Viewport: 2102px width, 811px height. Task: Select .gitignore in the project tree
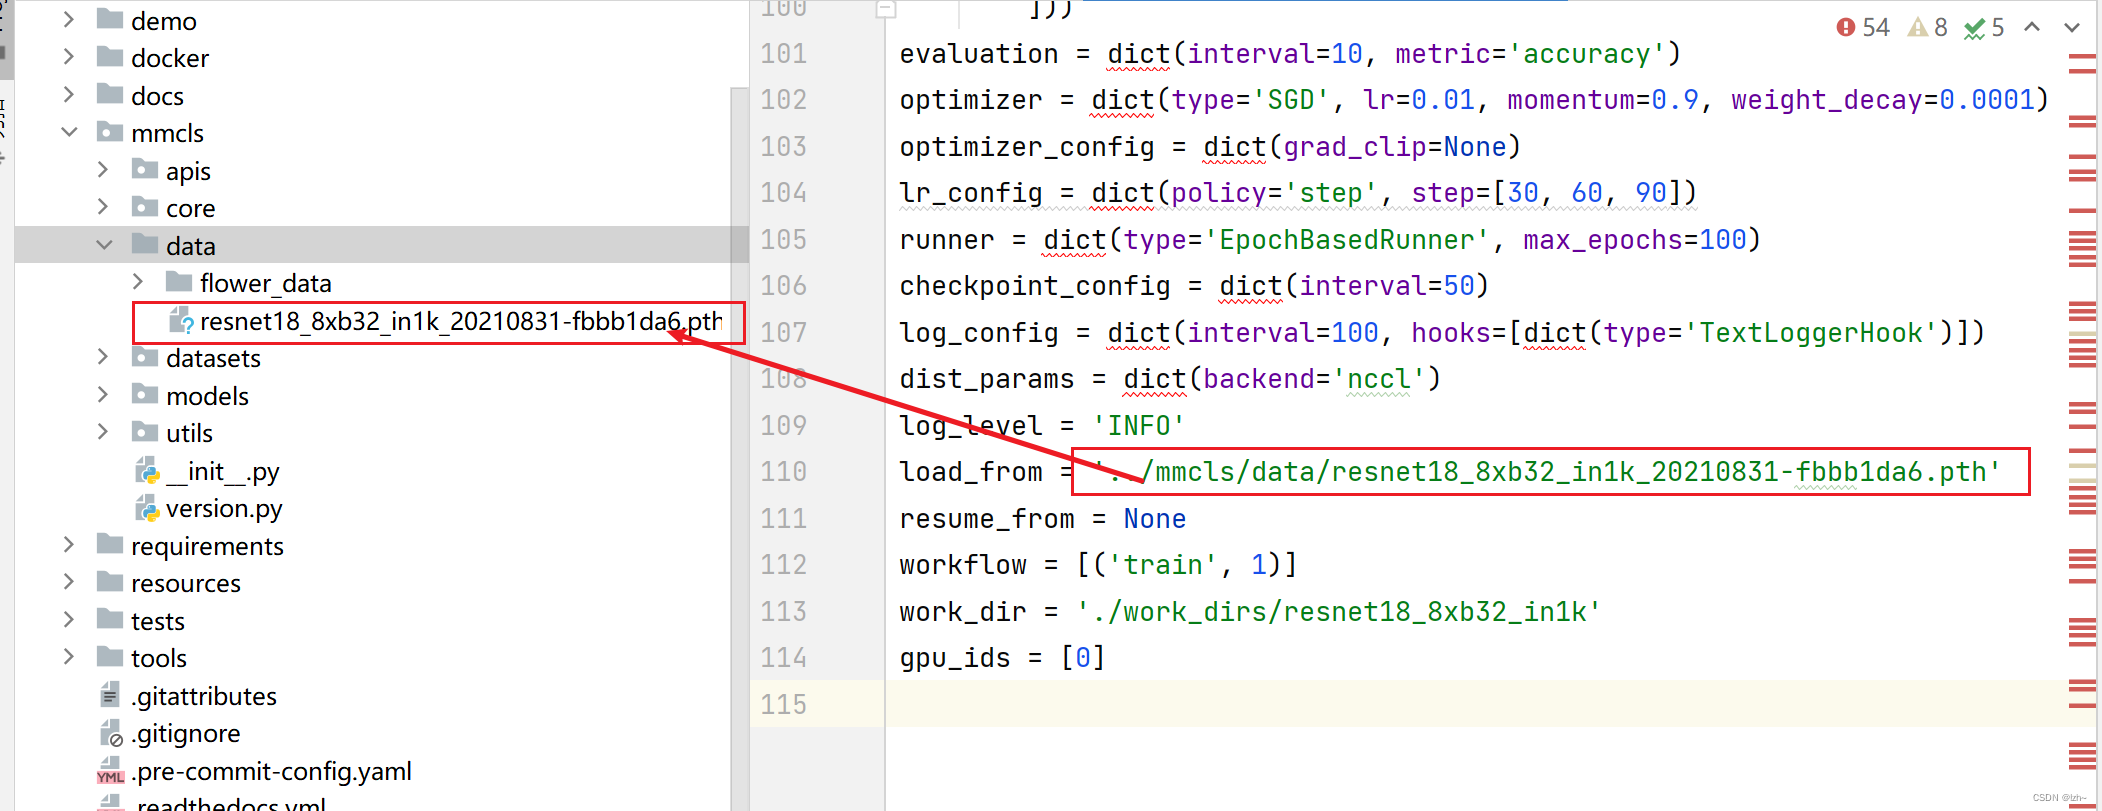point(186,733)
